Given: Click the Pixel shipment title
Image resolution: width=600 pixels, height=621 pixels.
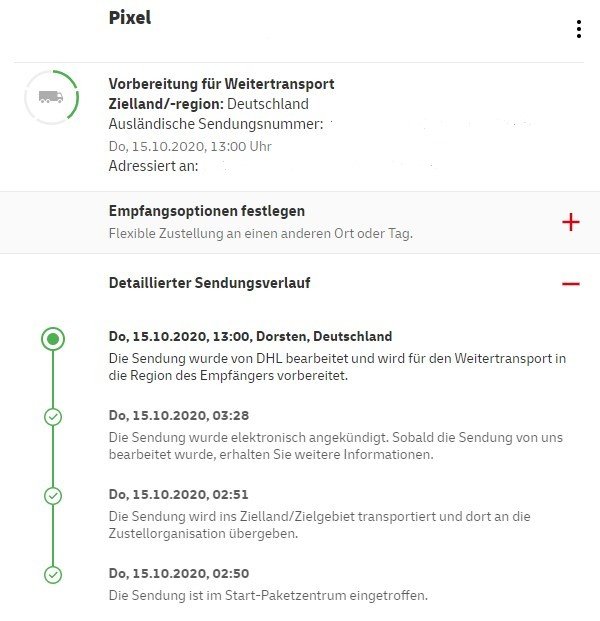Looking at the screenshot, I should click(130, 18).
